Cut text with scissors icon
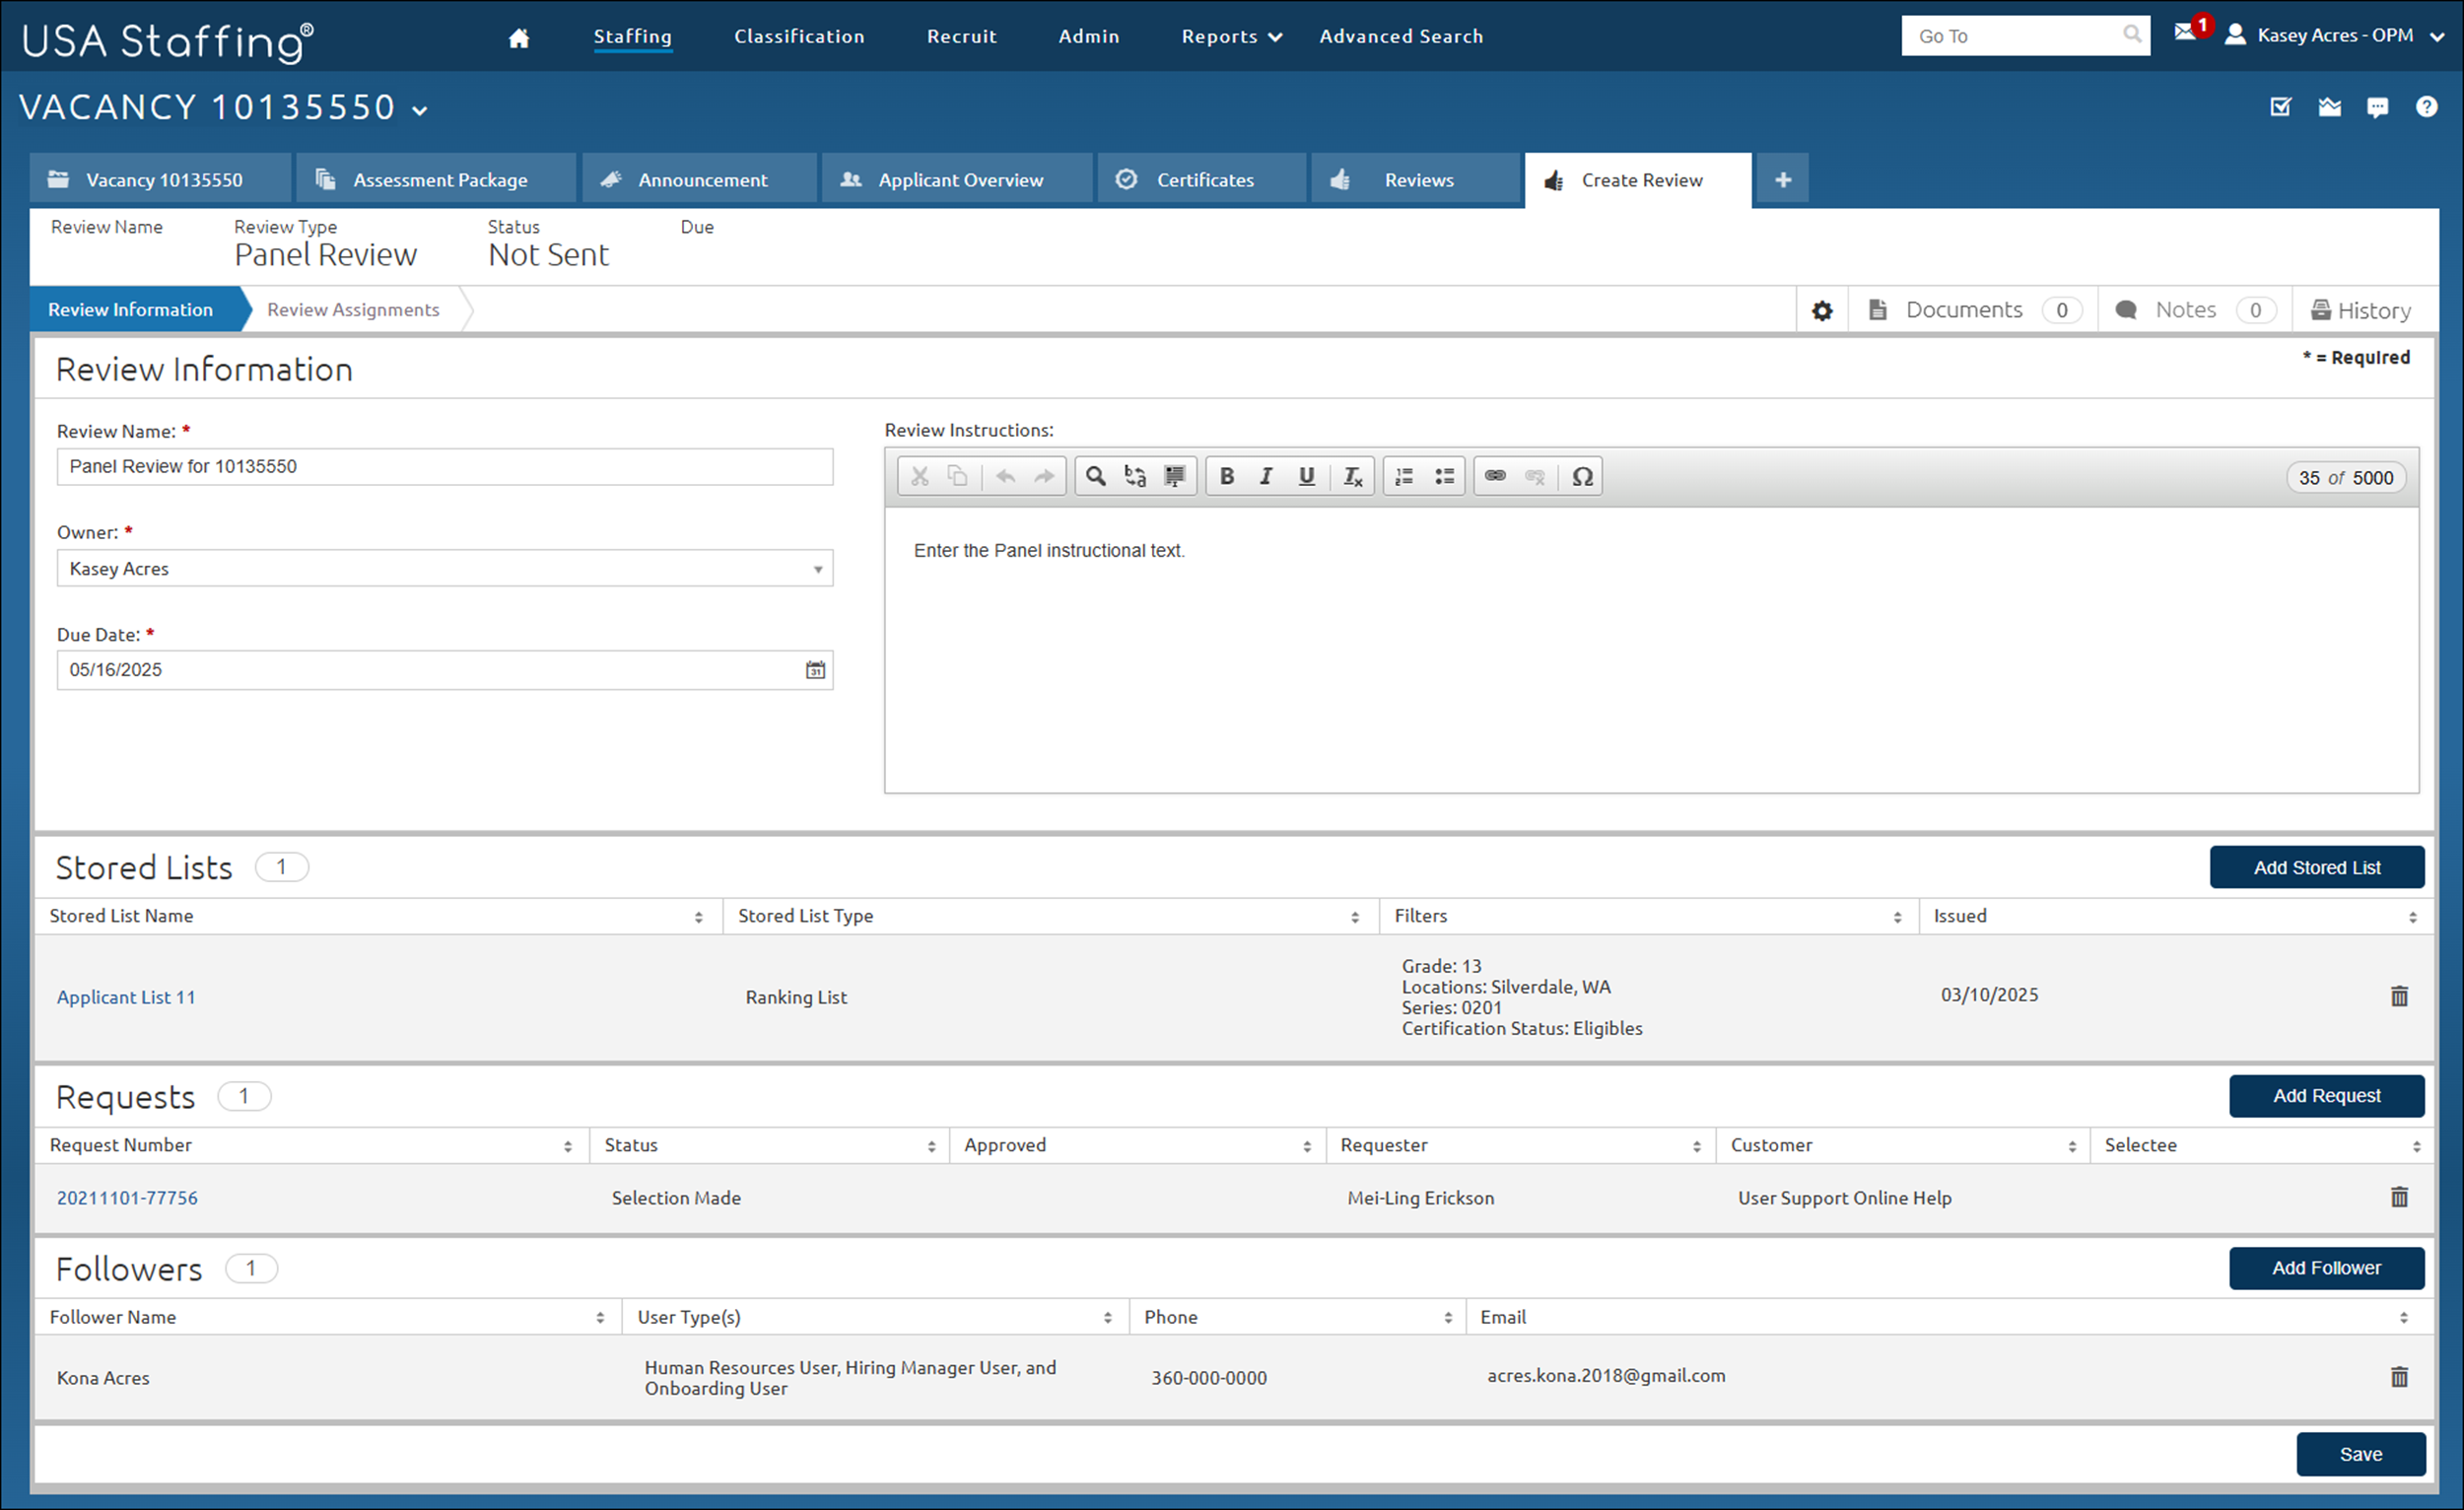The image size is (2464, 1510). pyautogui.click(x=919, y=476)
